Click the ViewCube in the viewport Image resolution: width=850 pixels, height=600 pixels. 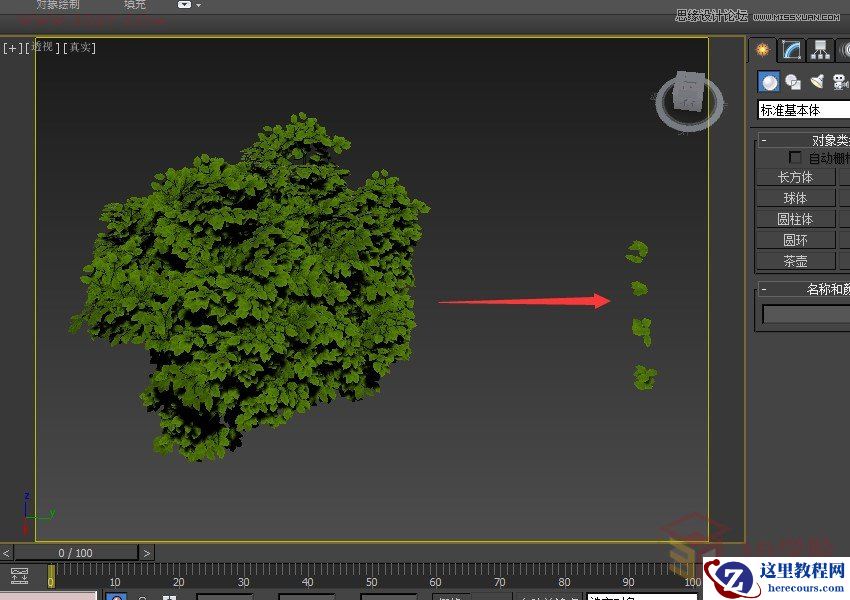coord(689,98)
